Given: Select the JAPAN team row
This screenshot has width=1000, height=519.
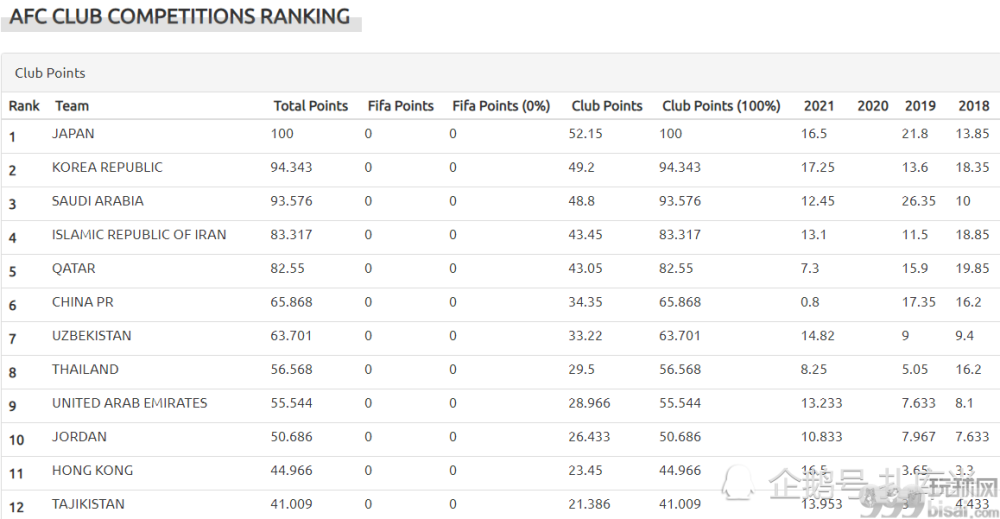Looking at the screenshot, I should point(500,136).
